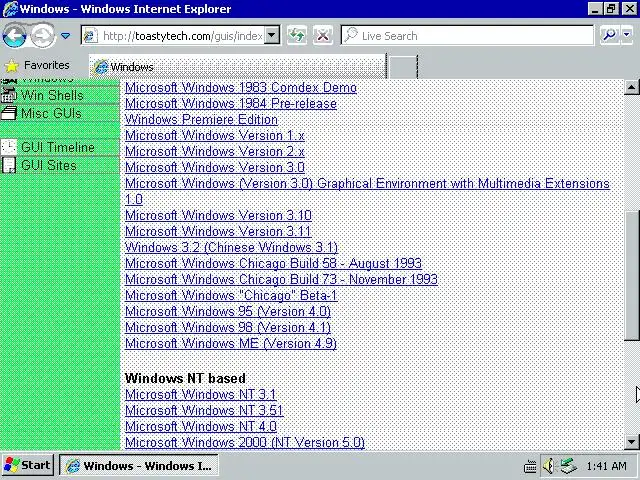Screen dimensions: 640x480
Task: Open Misc GUIs sidebar link
Action: coord(51,113)
